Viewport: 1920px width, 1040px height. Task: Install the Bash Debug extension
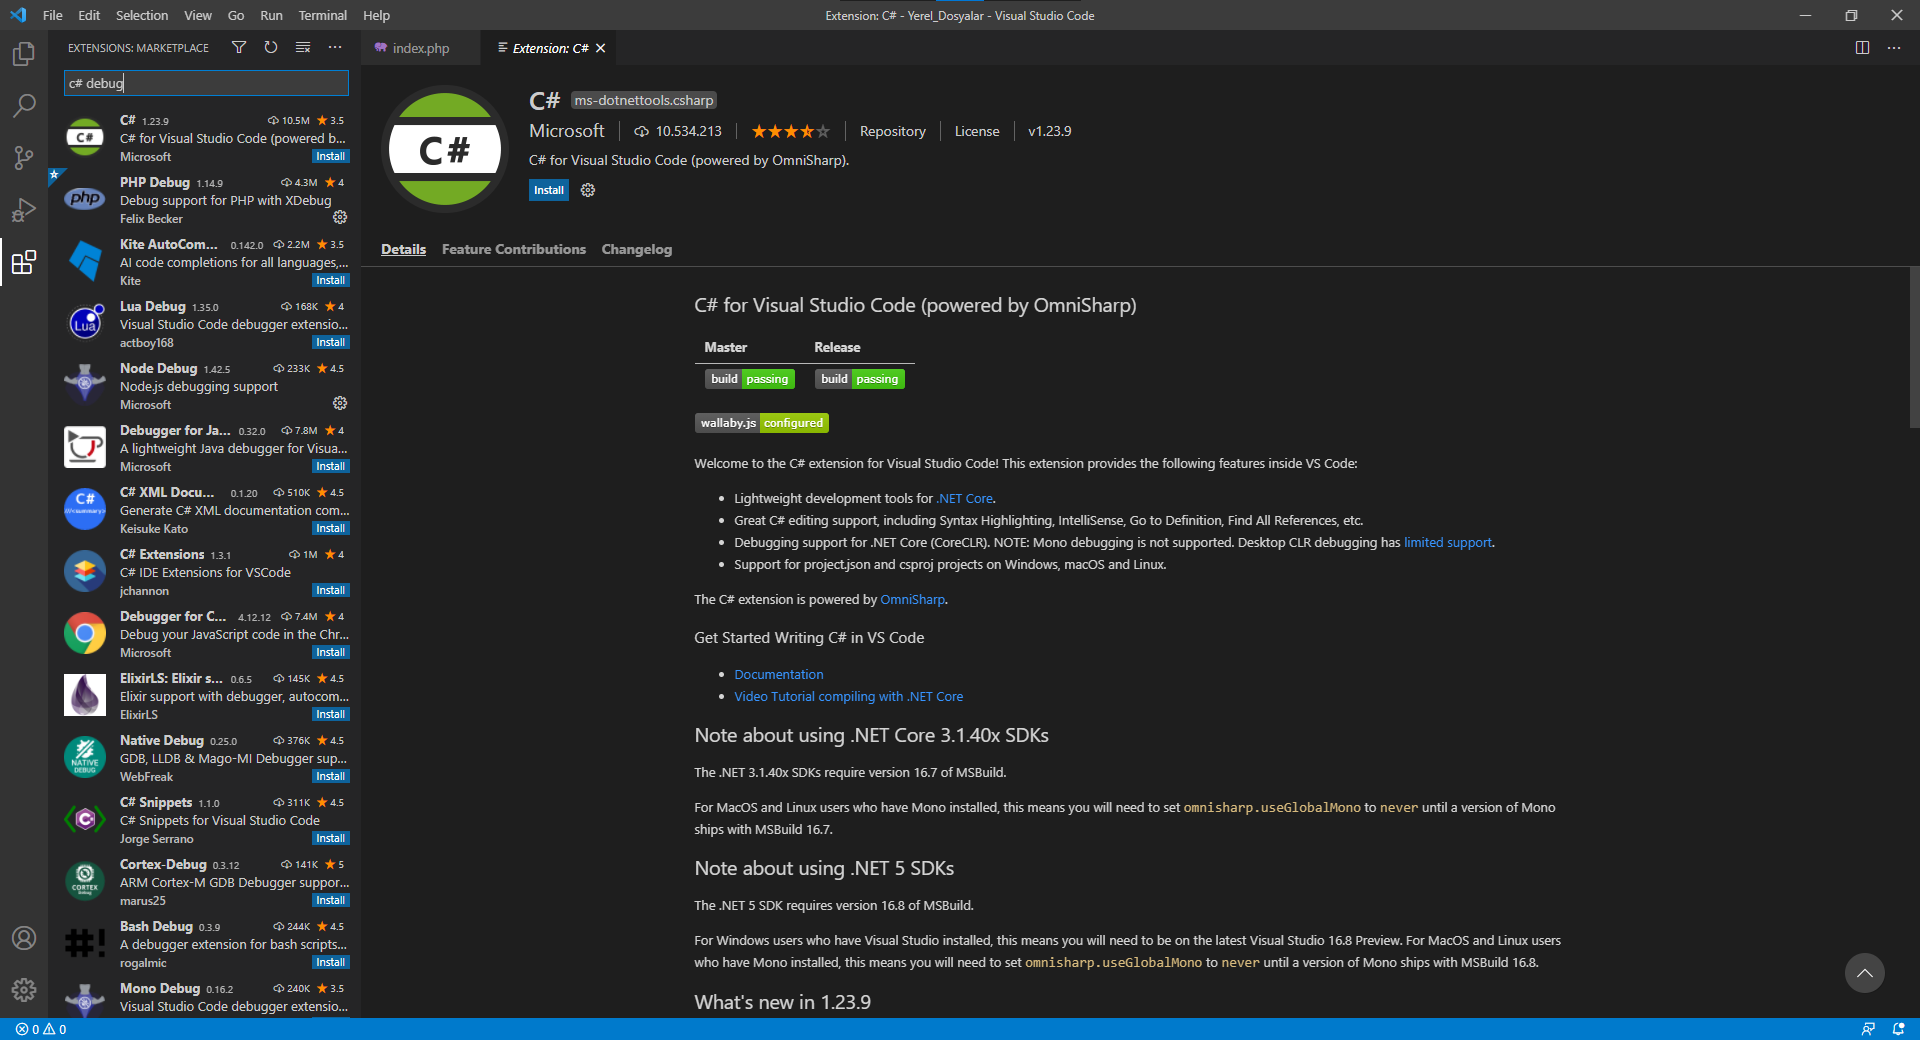pyautogui.click(x=331, y=962)
